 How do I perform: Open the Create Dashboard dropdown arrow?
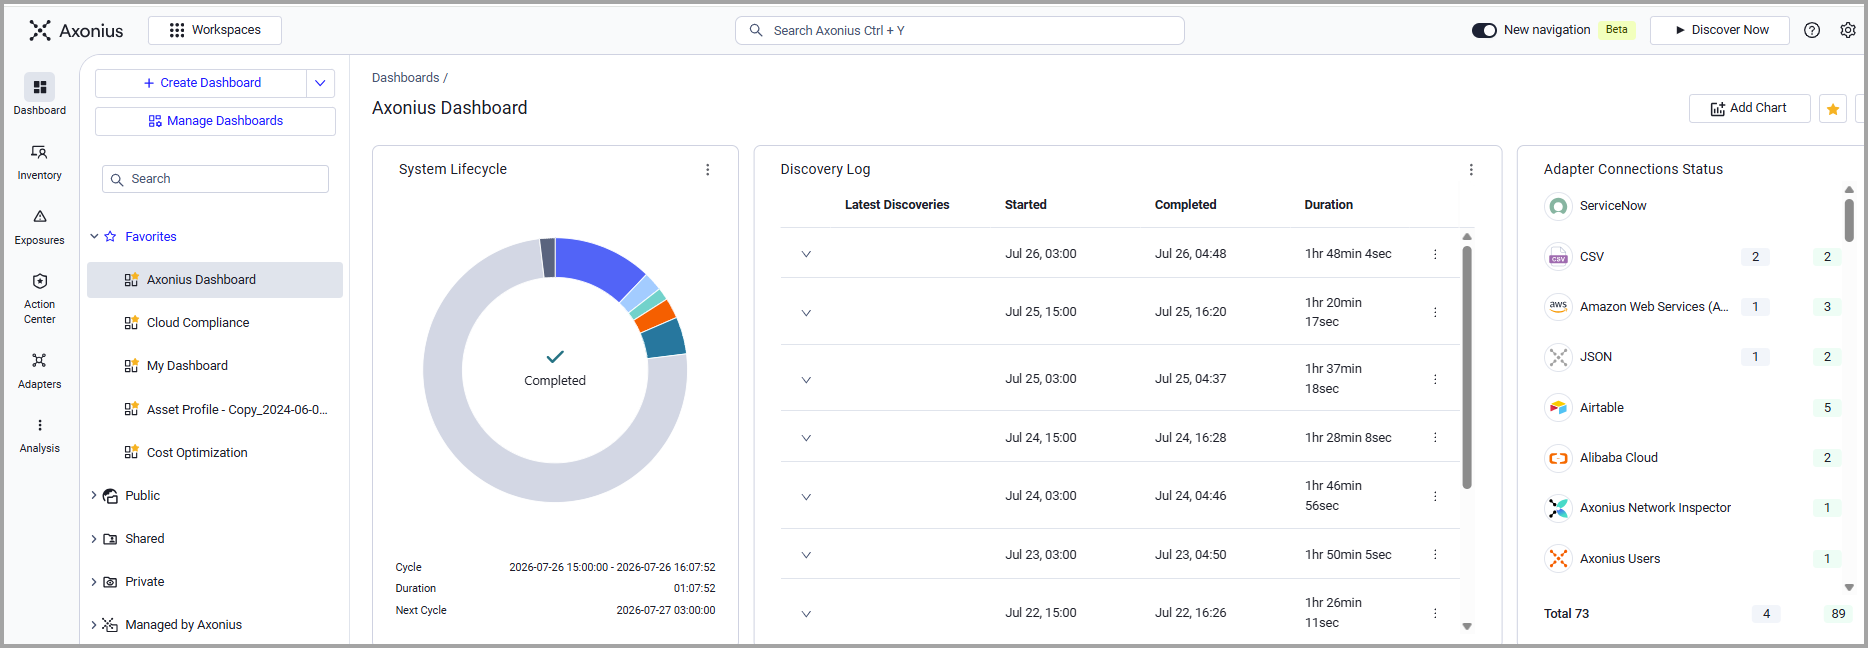point(320,83)
